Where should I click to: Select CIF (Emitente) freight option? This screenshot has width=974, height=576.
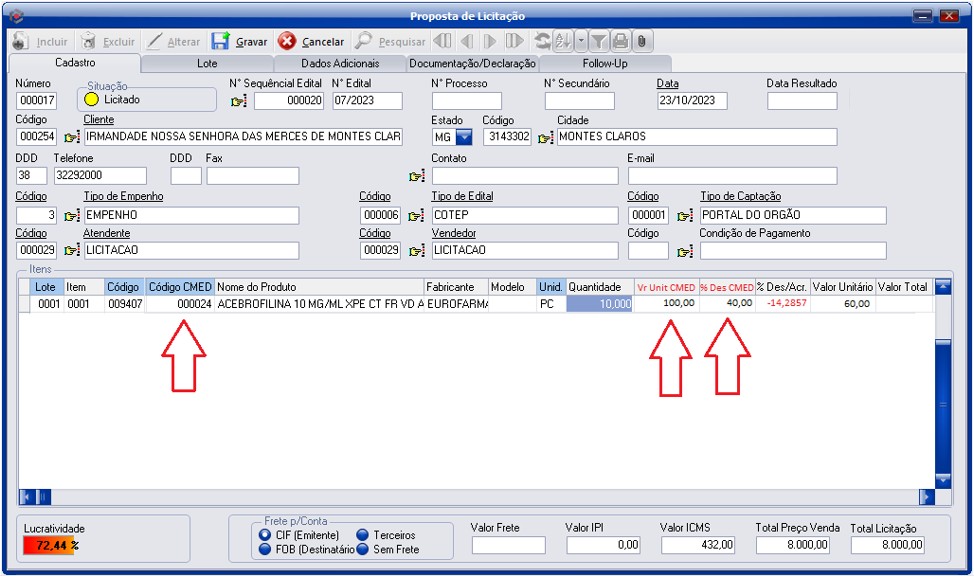click(265, 535)
